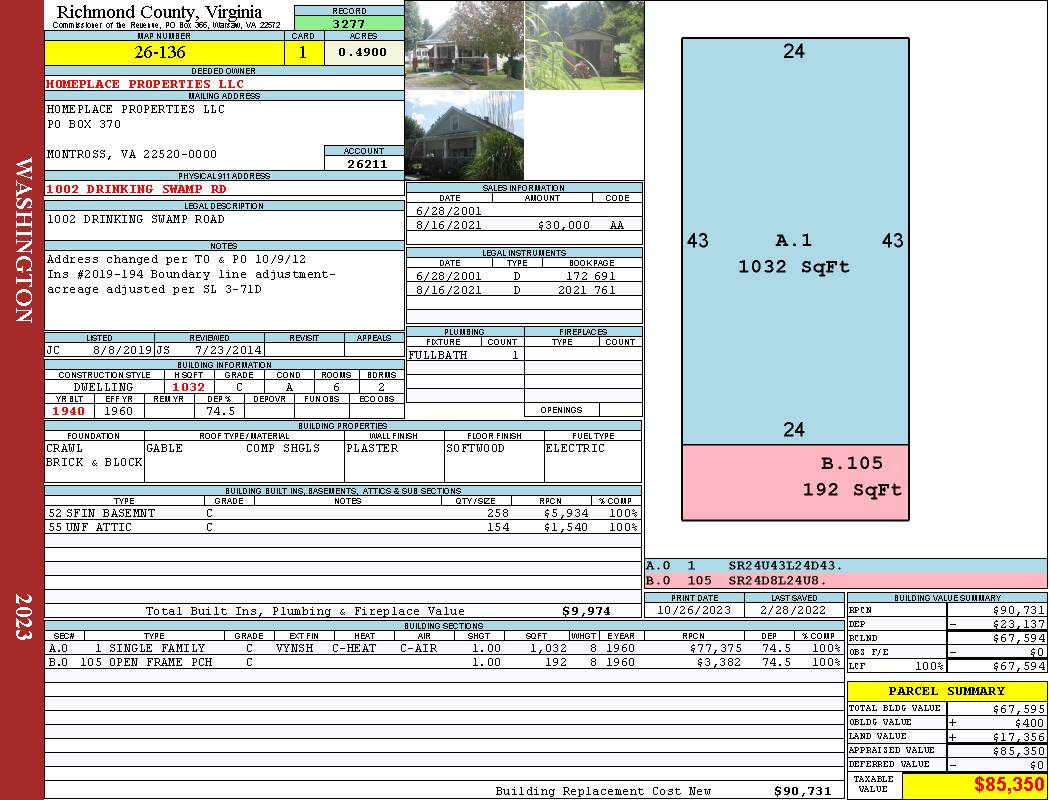
Task: Select the bottom house photo thumbnail
Action: point(464,135)
